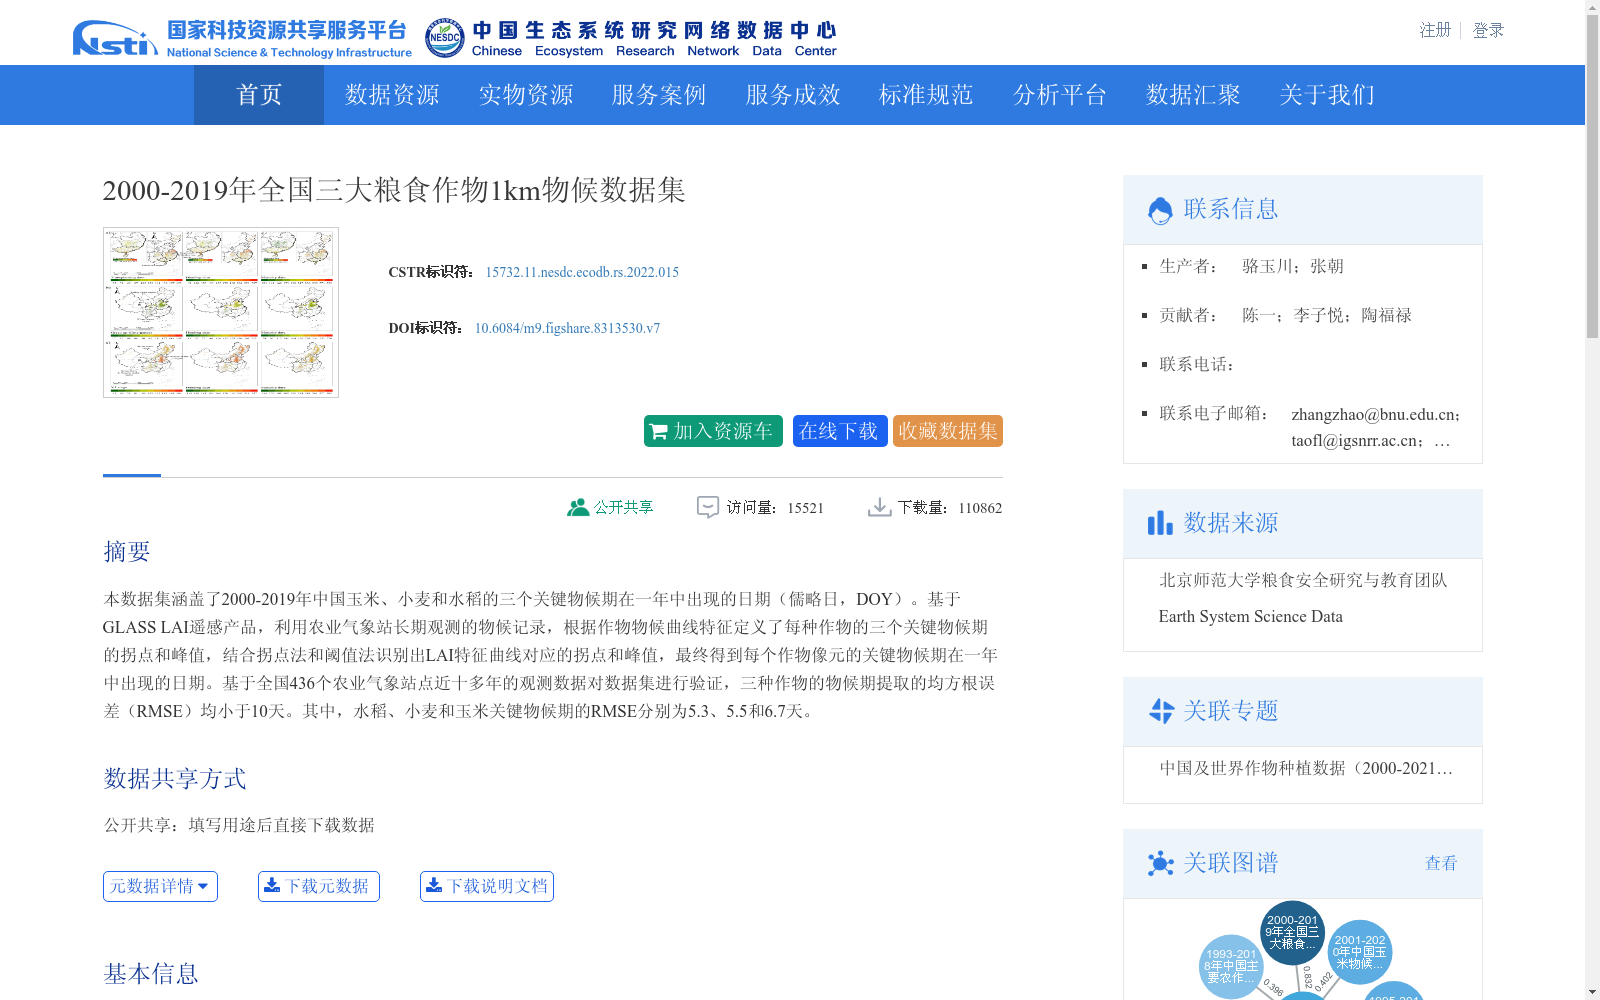Click the 下载说明文档 button

487,886
